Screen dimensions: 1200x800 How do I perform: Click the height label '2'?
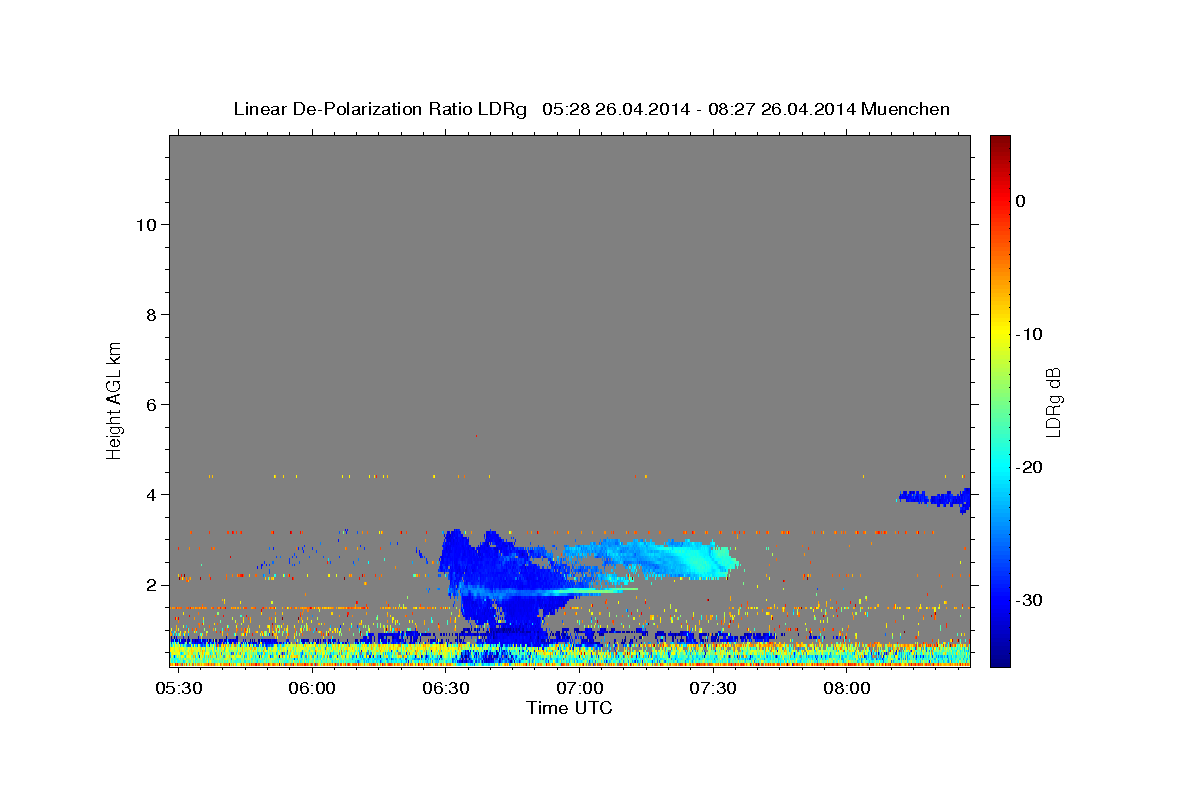click(150, 584)
